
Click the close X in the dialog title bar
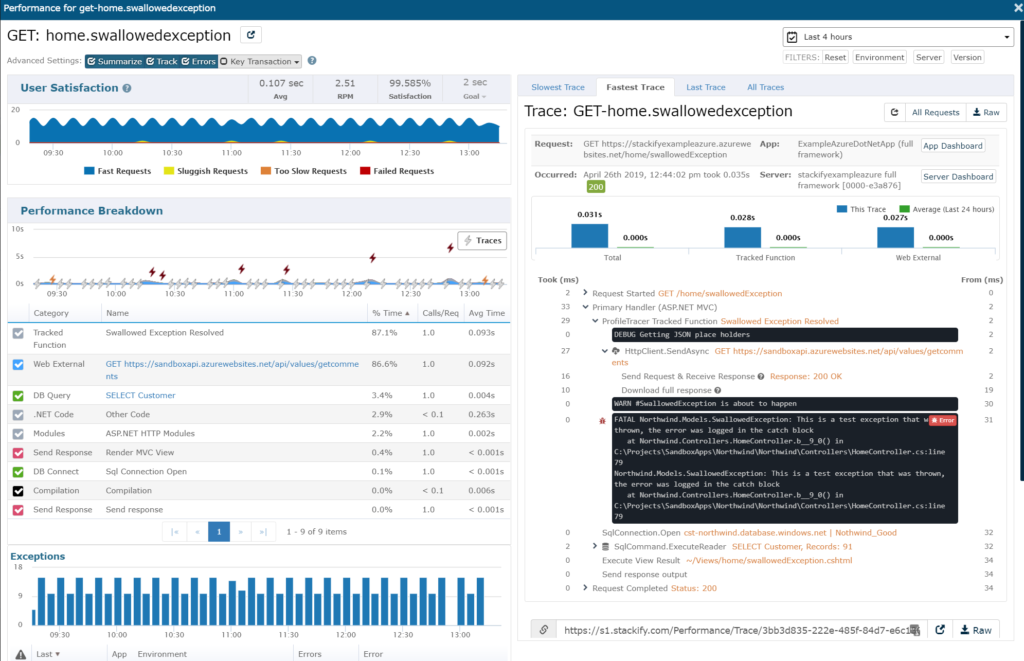[1011, 8]
